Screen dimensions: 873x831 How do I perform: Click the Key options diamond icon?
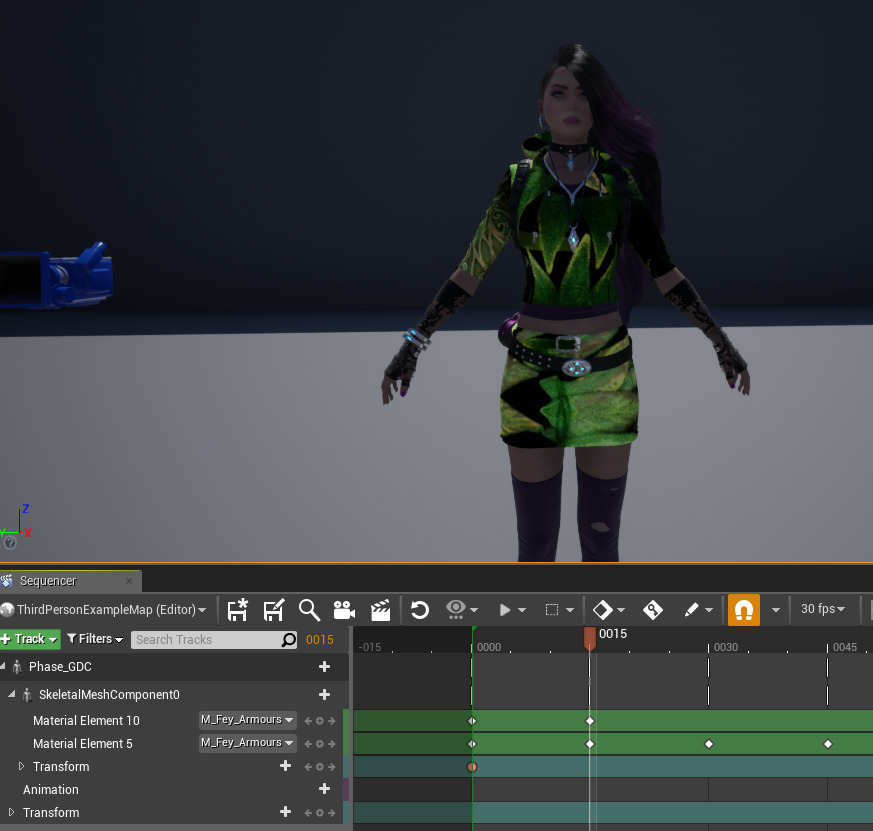coord(602,610)
